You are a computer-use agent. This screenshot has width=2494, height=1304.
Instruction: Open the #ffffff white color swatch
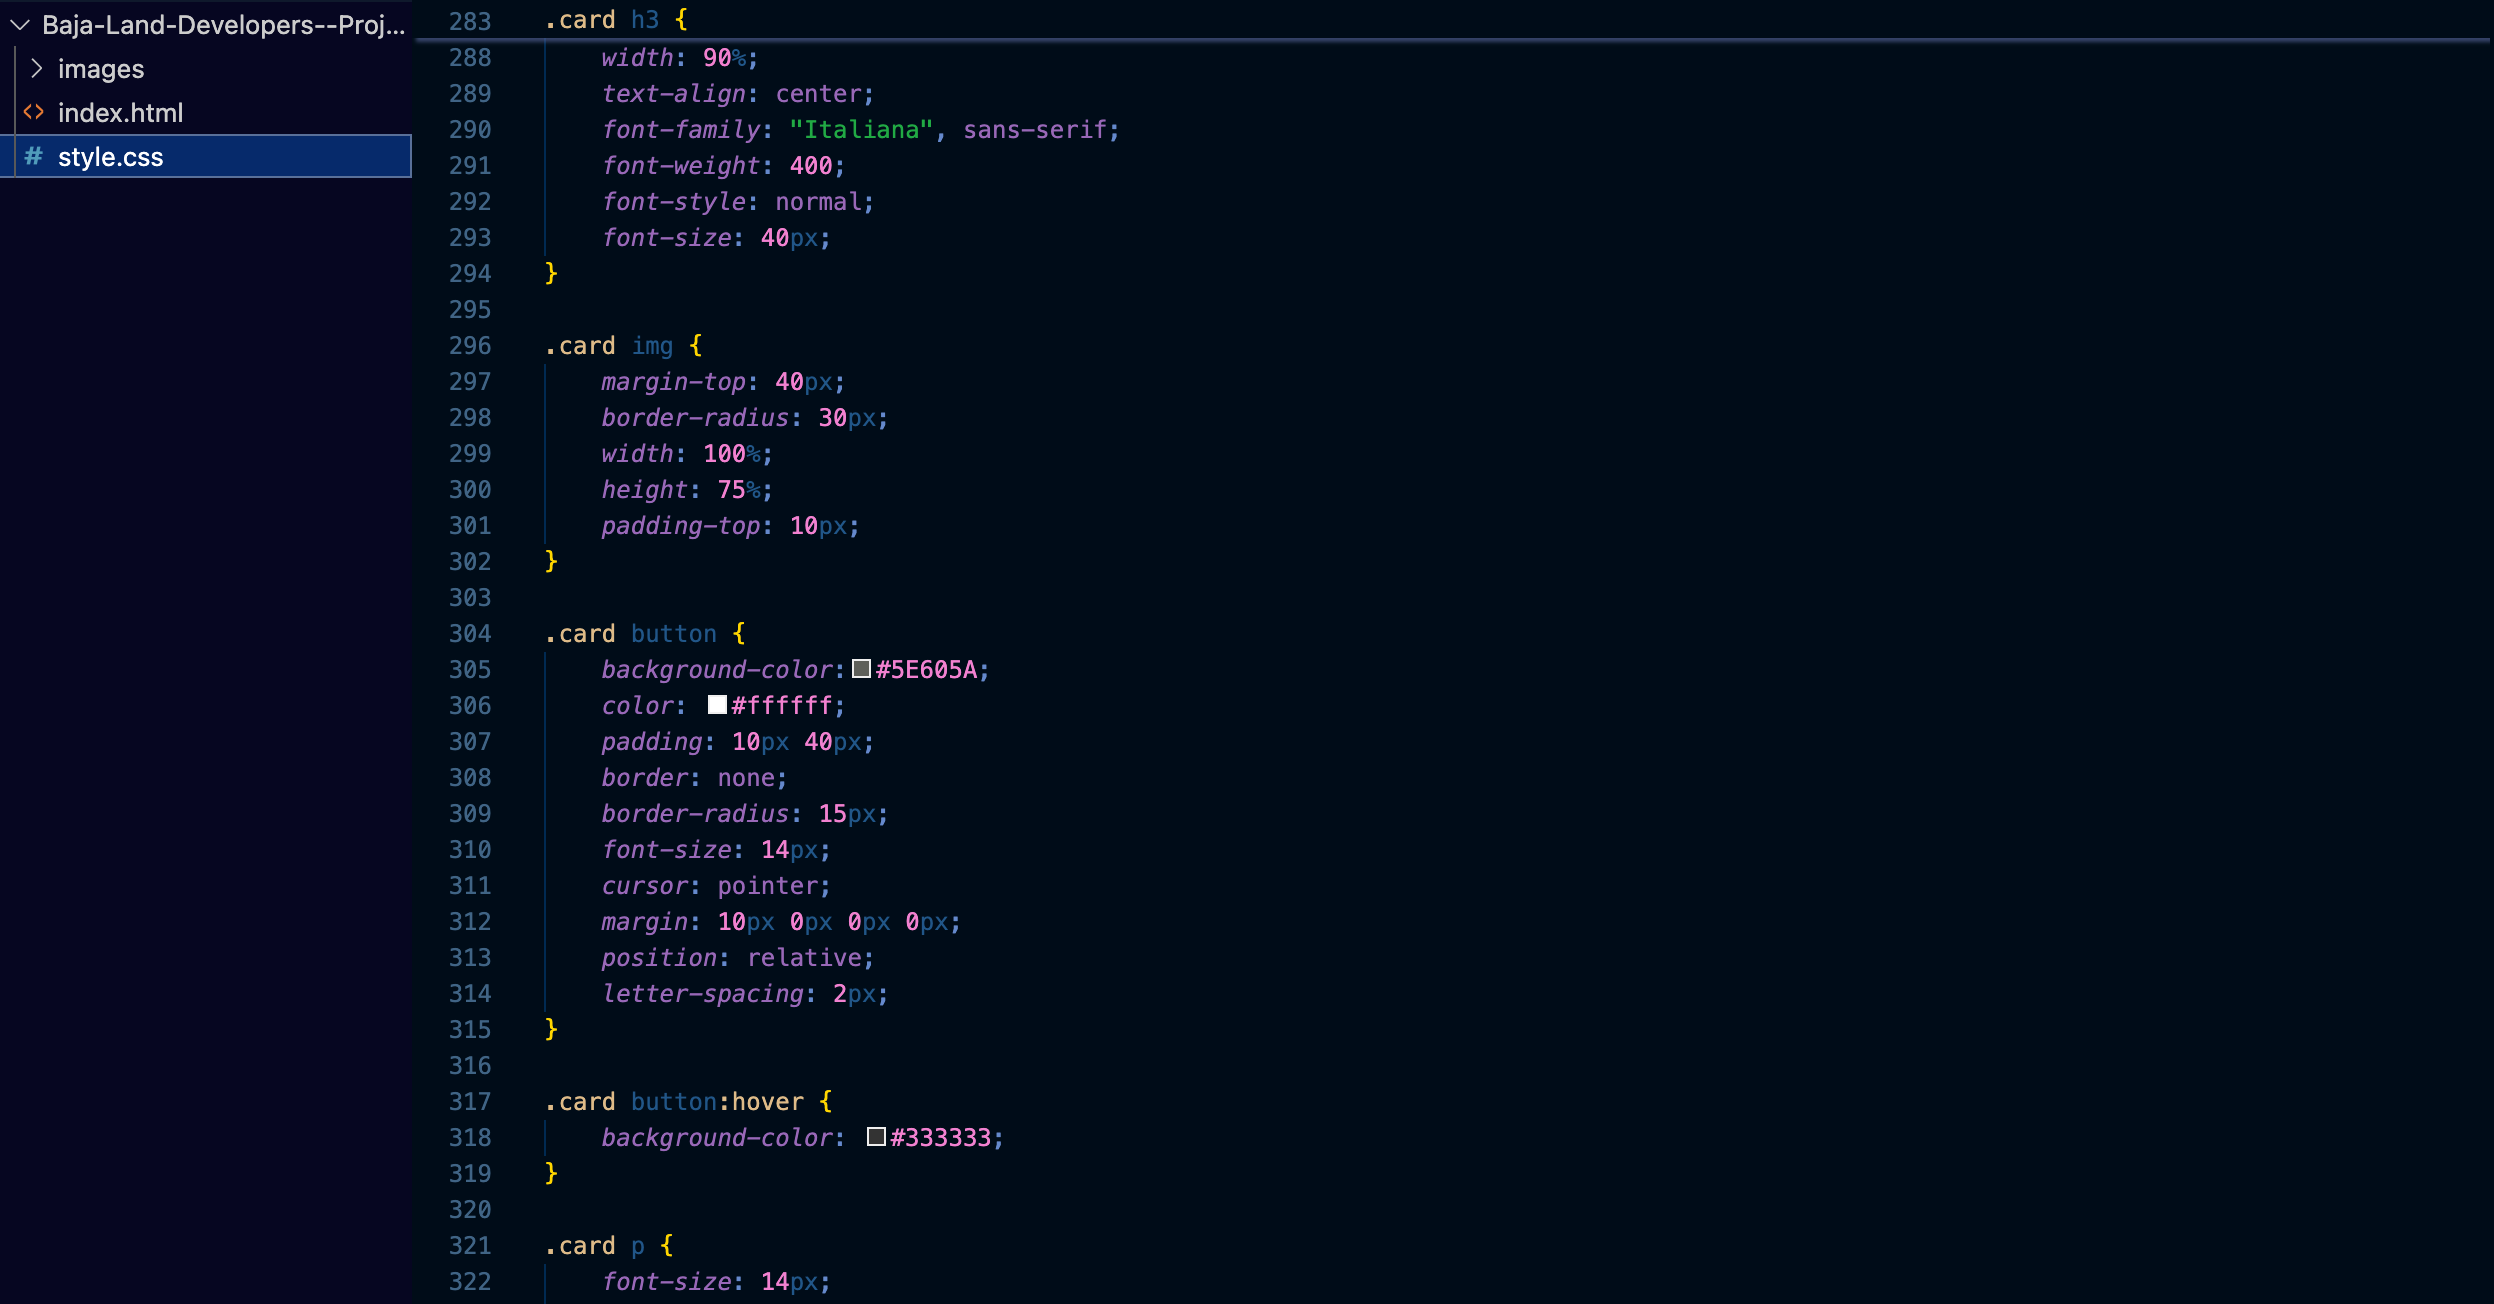(717, 705)
